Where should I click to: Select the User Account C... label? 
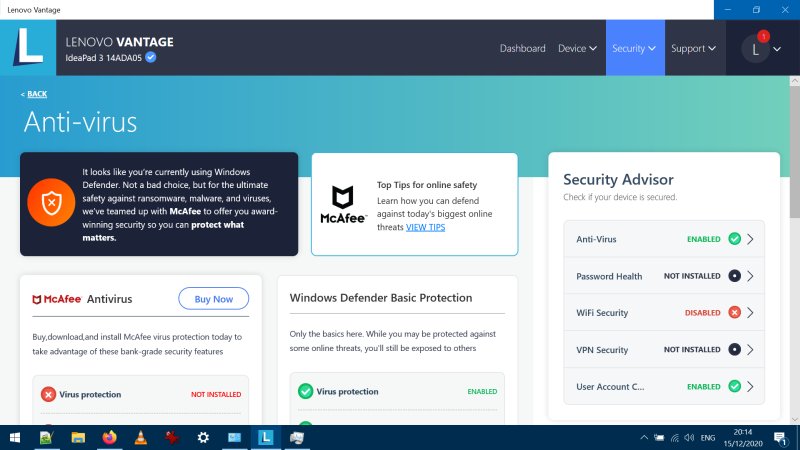(x=610, y=386)
